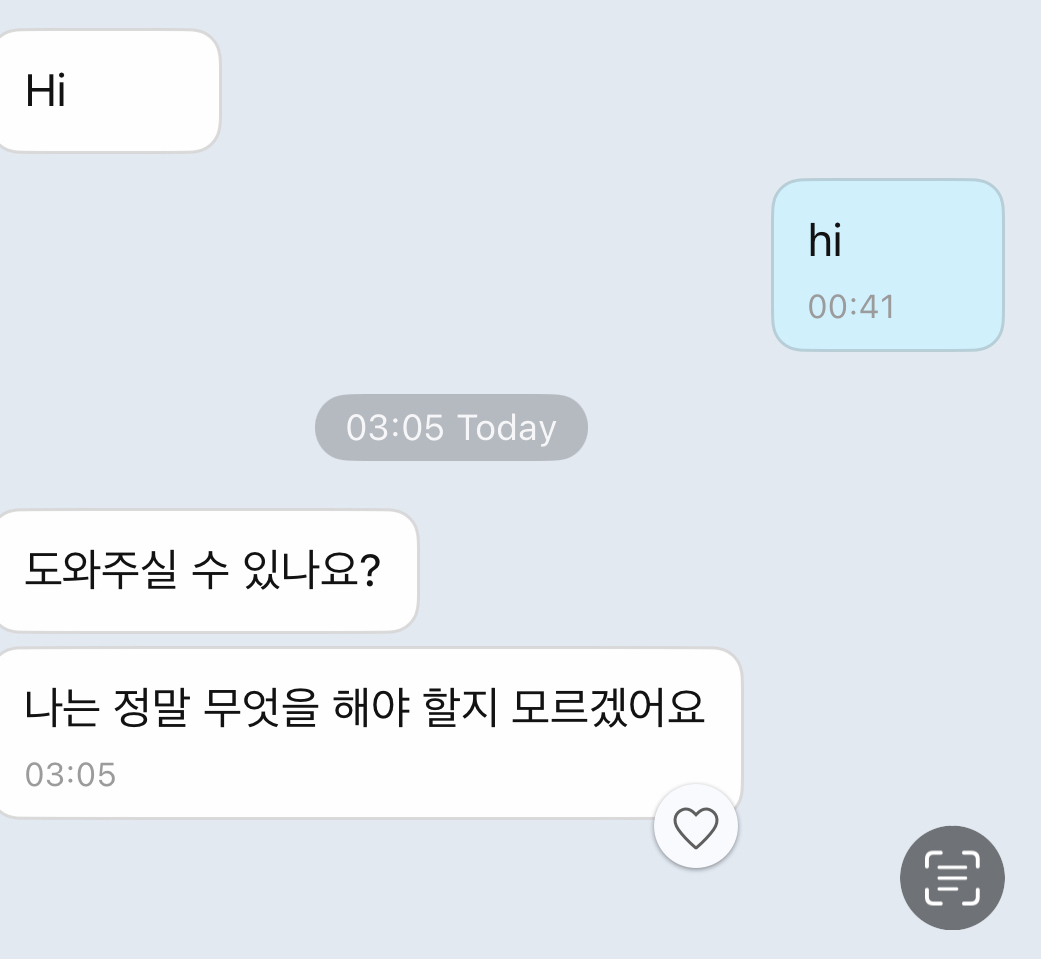Click the 03:05 timestamp under last message
Viewport: 1041px width, 959px height.
(x=70, y=774)
